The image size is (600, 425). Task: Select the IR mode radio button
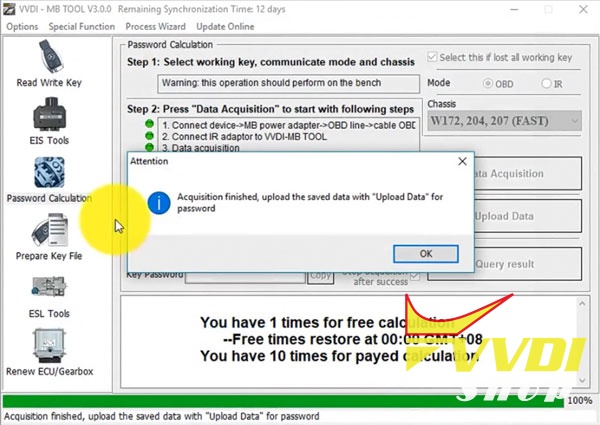(x=546, y=83)
